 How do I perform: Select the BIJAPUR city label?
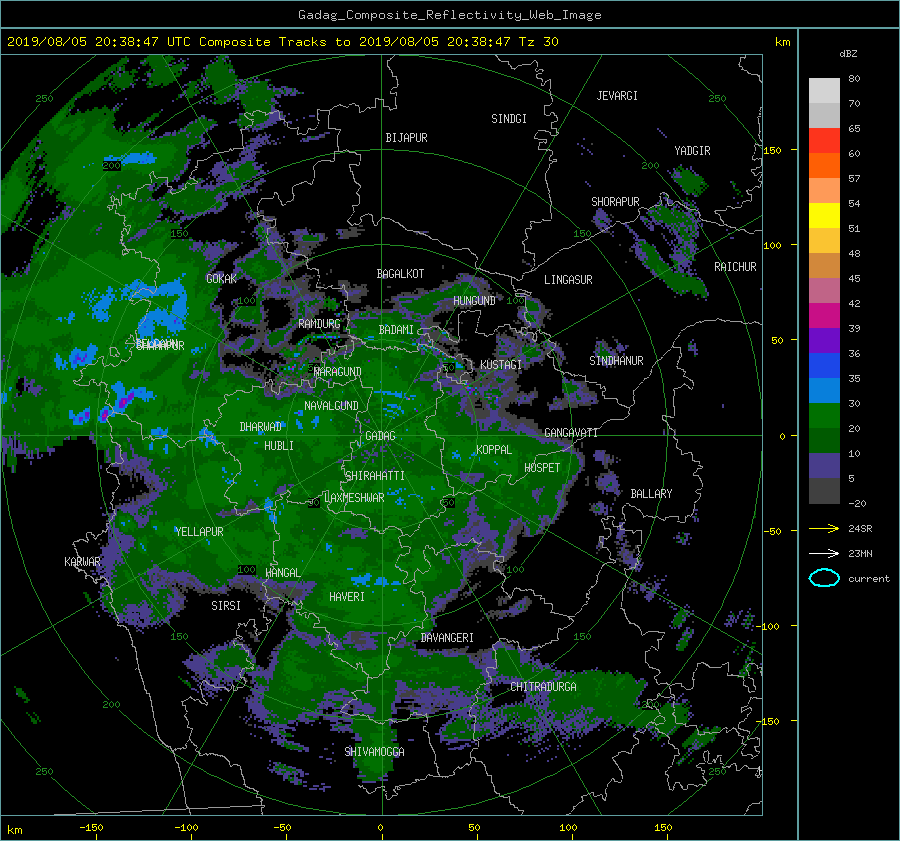point(406,138)
